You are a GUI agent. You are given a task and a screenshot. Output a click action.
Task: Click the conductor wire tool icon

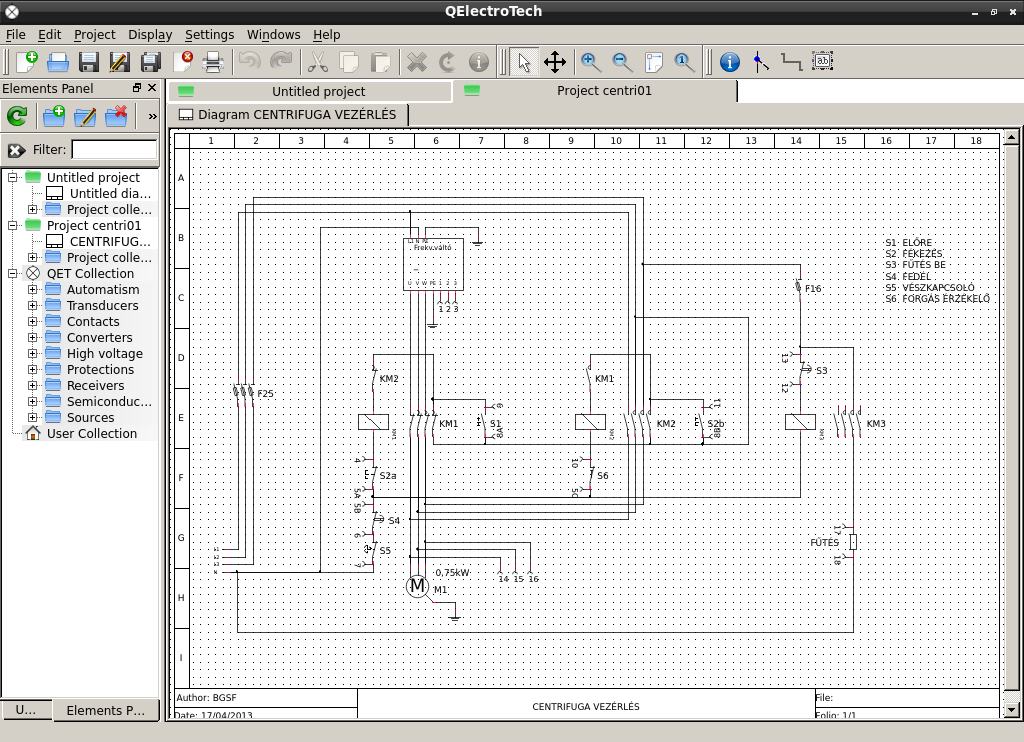[x=791, y=62]
